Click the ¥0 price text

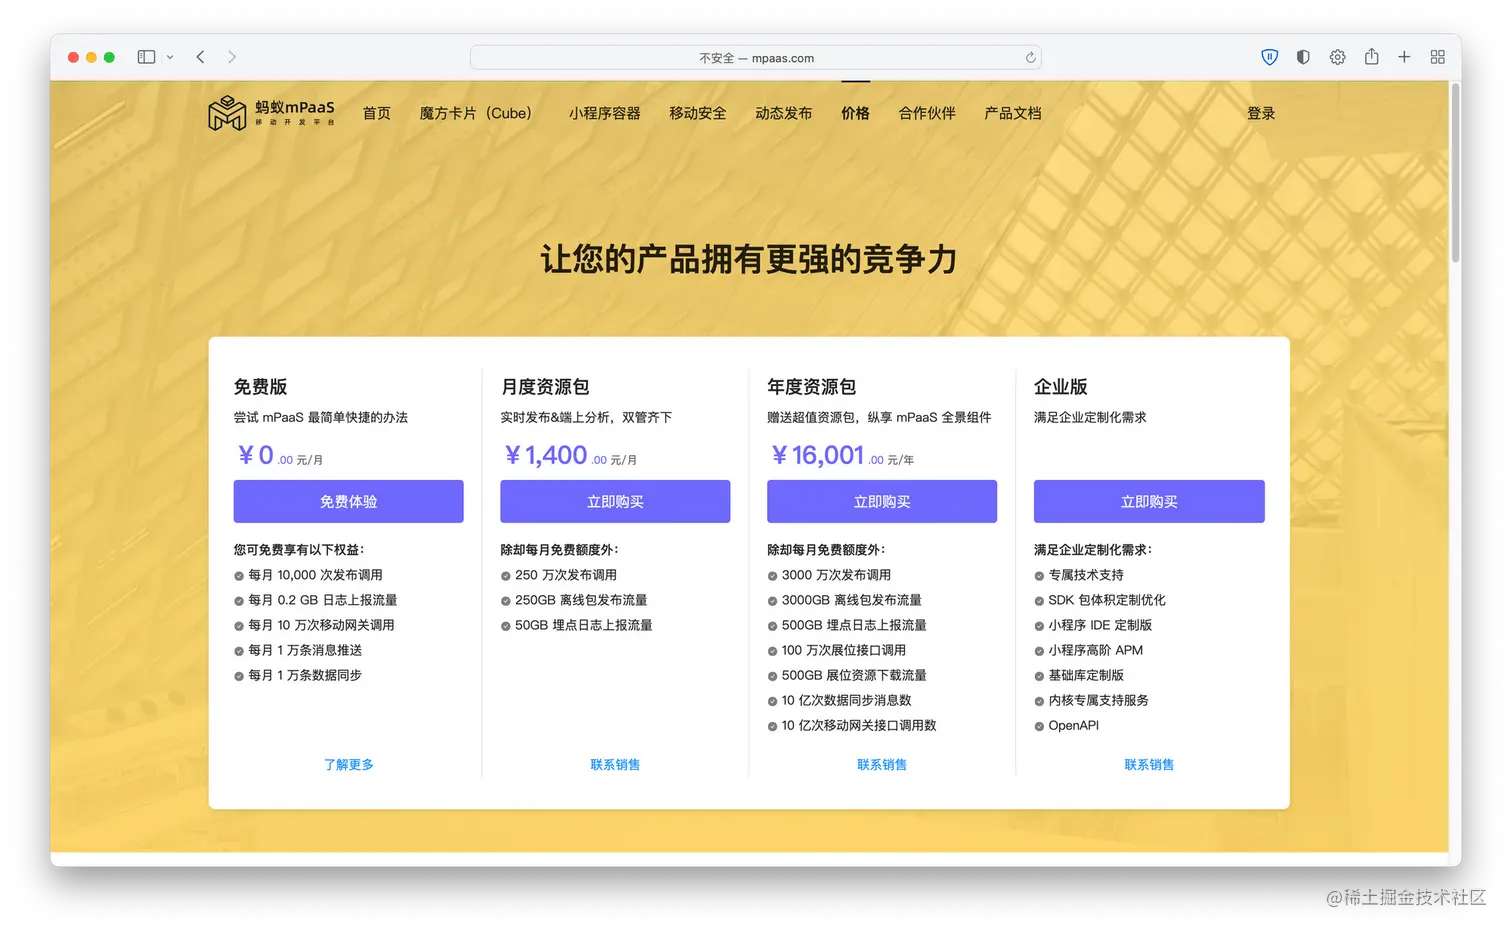pos(255,455)
